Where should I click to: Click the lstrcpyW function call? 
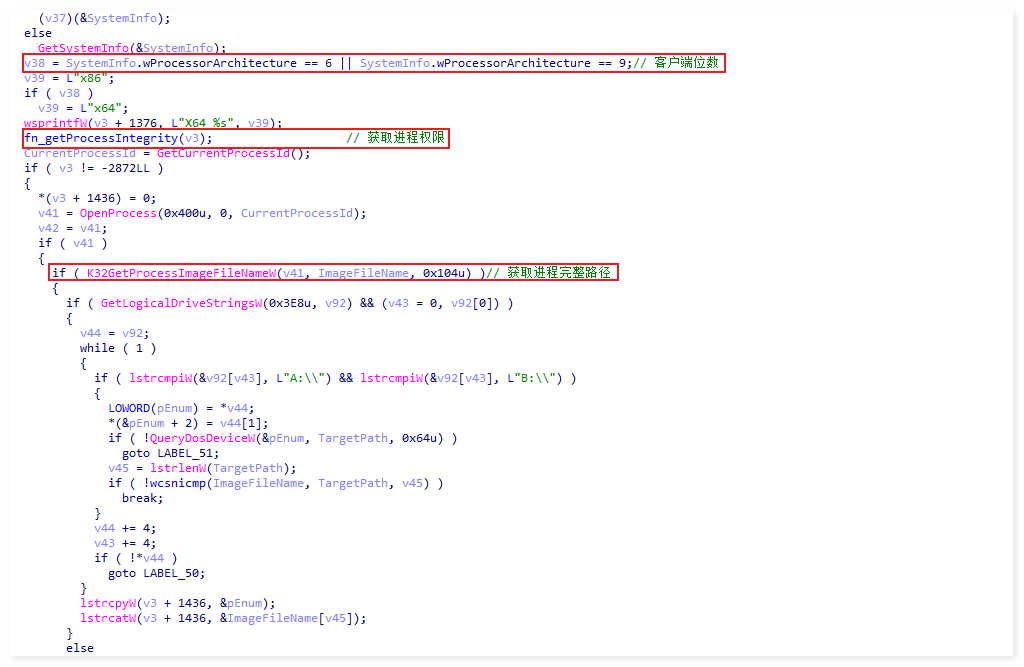point(108,603)
